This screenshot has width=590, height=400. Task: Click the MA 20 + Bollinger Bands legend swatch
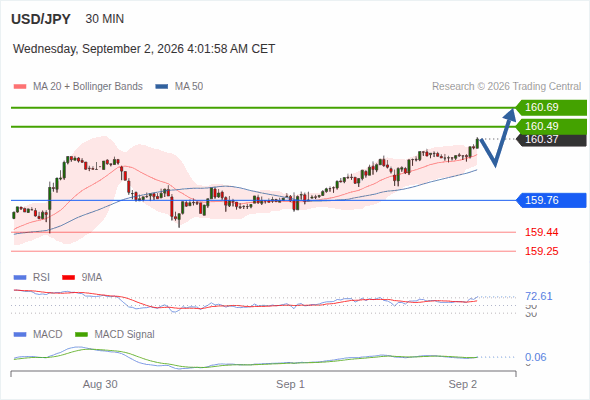(x=20, y=87)
